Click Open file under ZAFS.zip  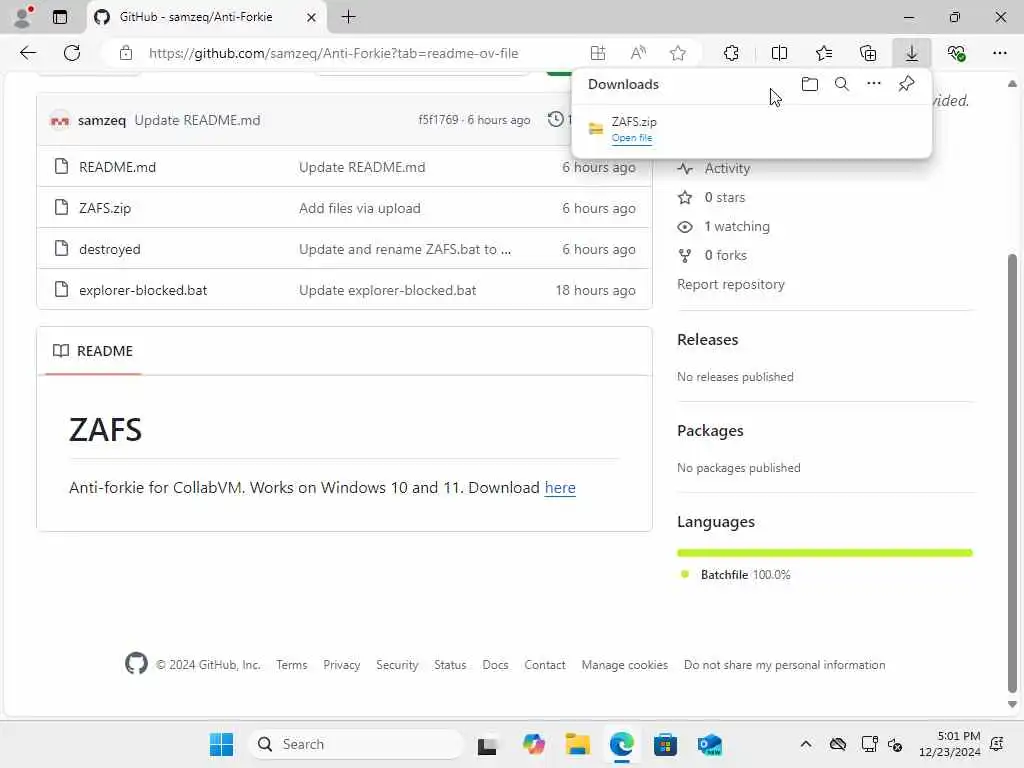pos(632,138)
